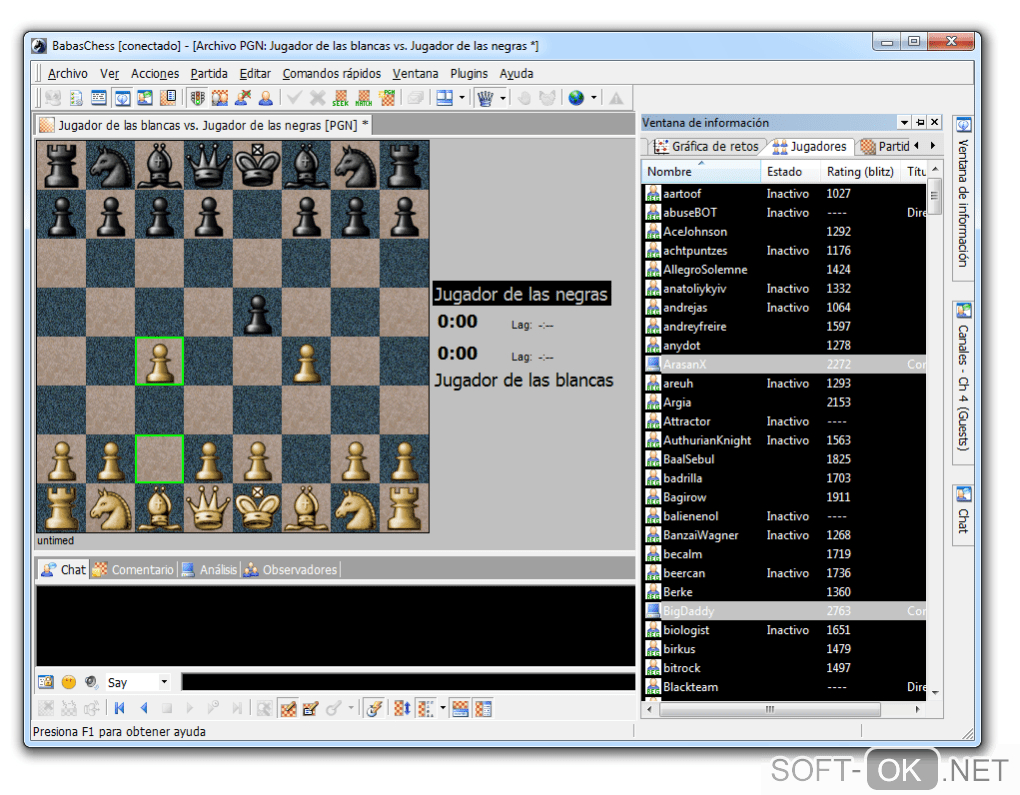Viewport: 1020px width, 795px height.
Task: Open the preferences document icon in toolbar
Action: 76,98
